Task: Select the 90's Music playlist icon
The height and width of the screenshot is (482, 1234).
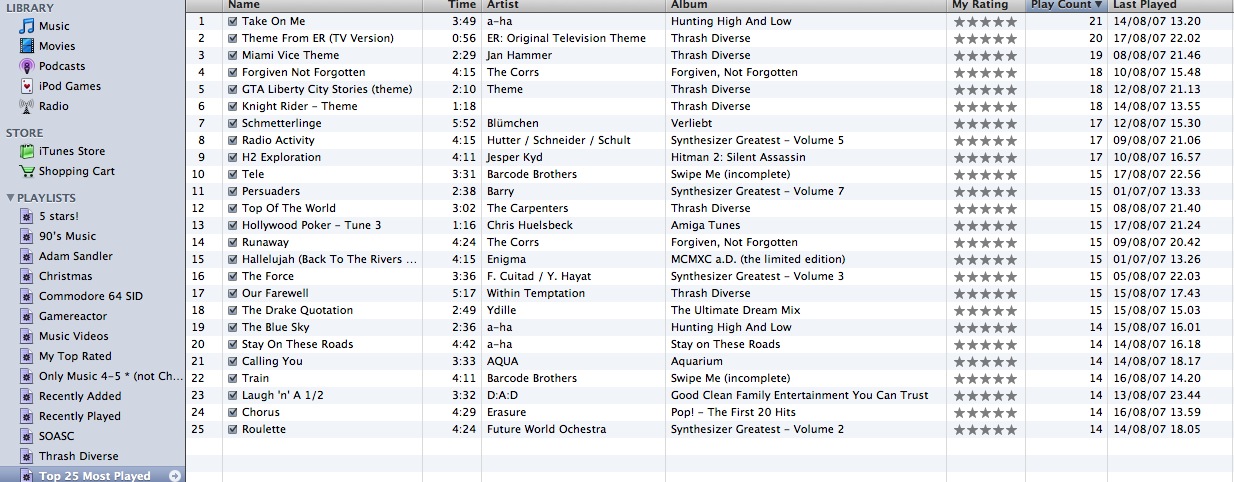Action: coord(28,236)
